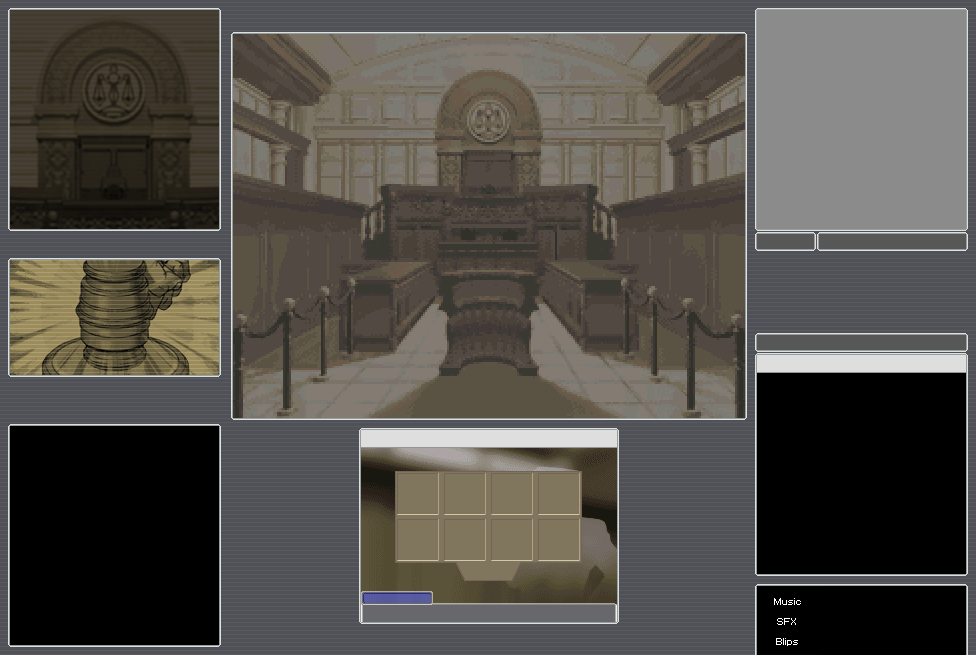Screen dimensions: 976x655
Task: Select the fourth emote slot in top row
Action: [x=558, y=493]
